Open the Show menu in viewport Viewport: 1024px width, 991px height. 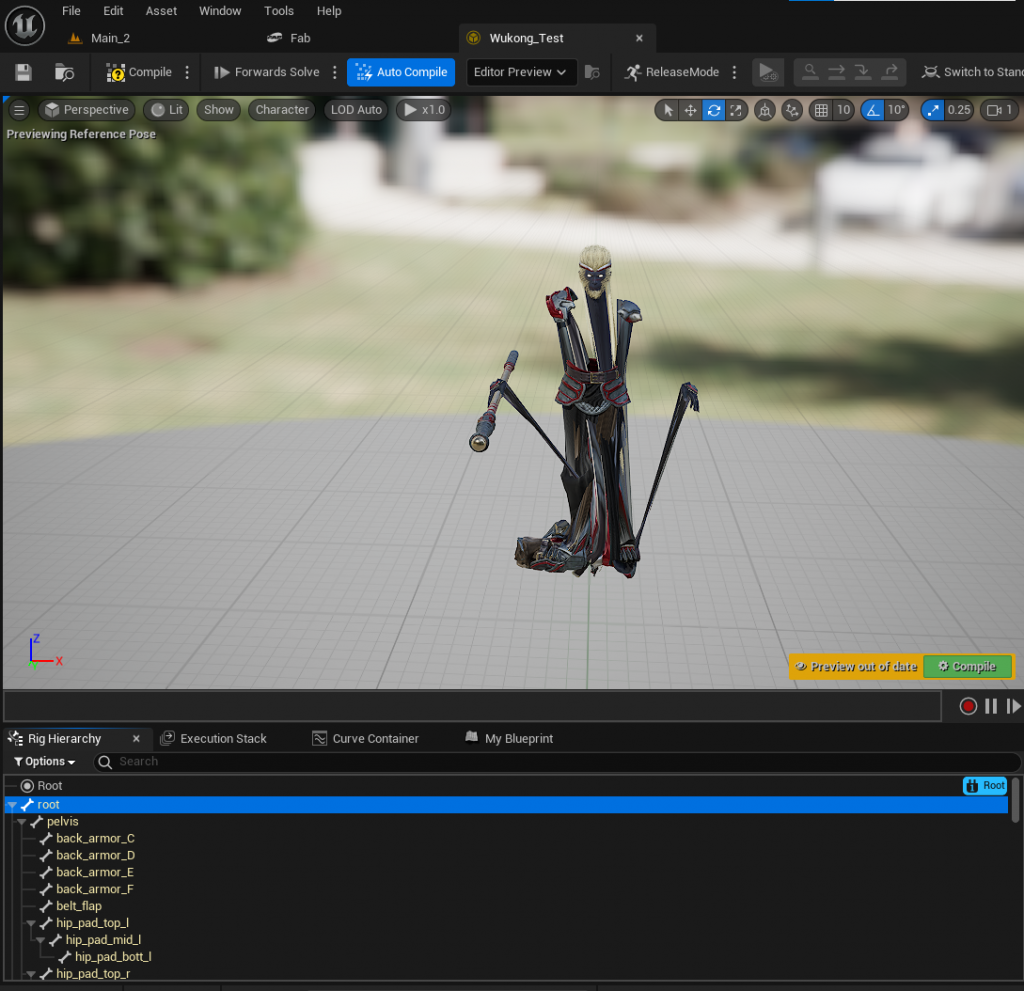click(218, 110)
